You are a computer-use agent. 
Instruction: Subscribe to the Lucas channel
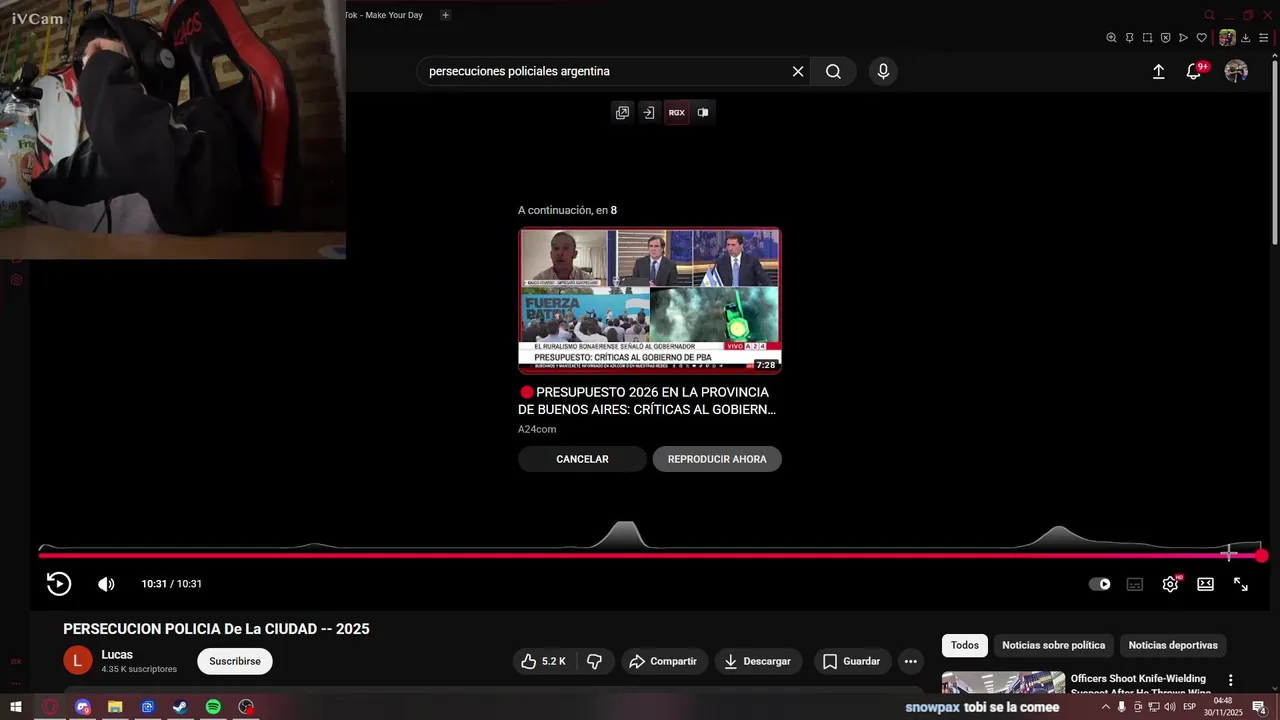click(235, 661)
